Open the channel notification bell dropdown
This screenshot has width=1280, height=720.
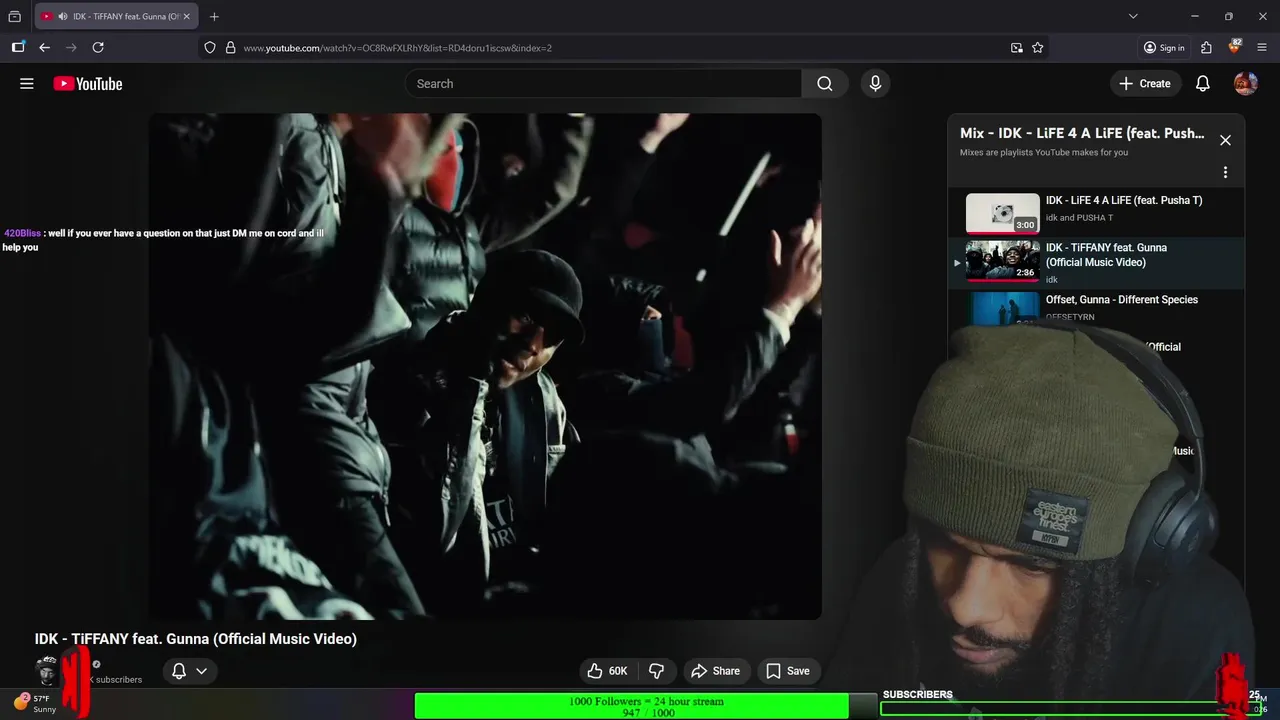coord(190,671)
